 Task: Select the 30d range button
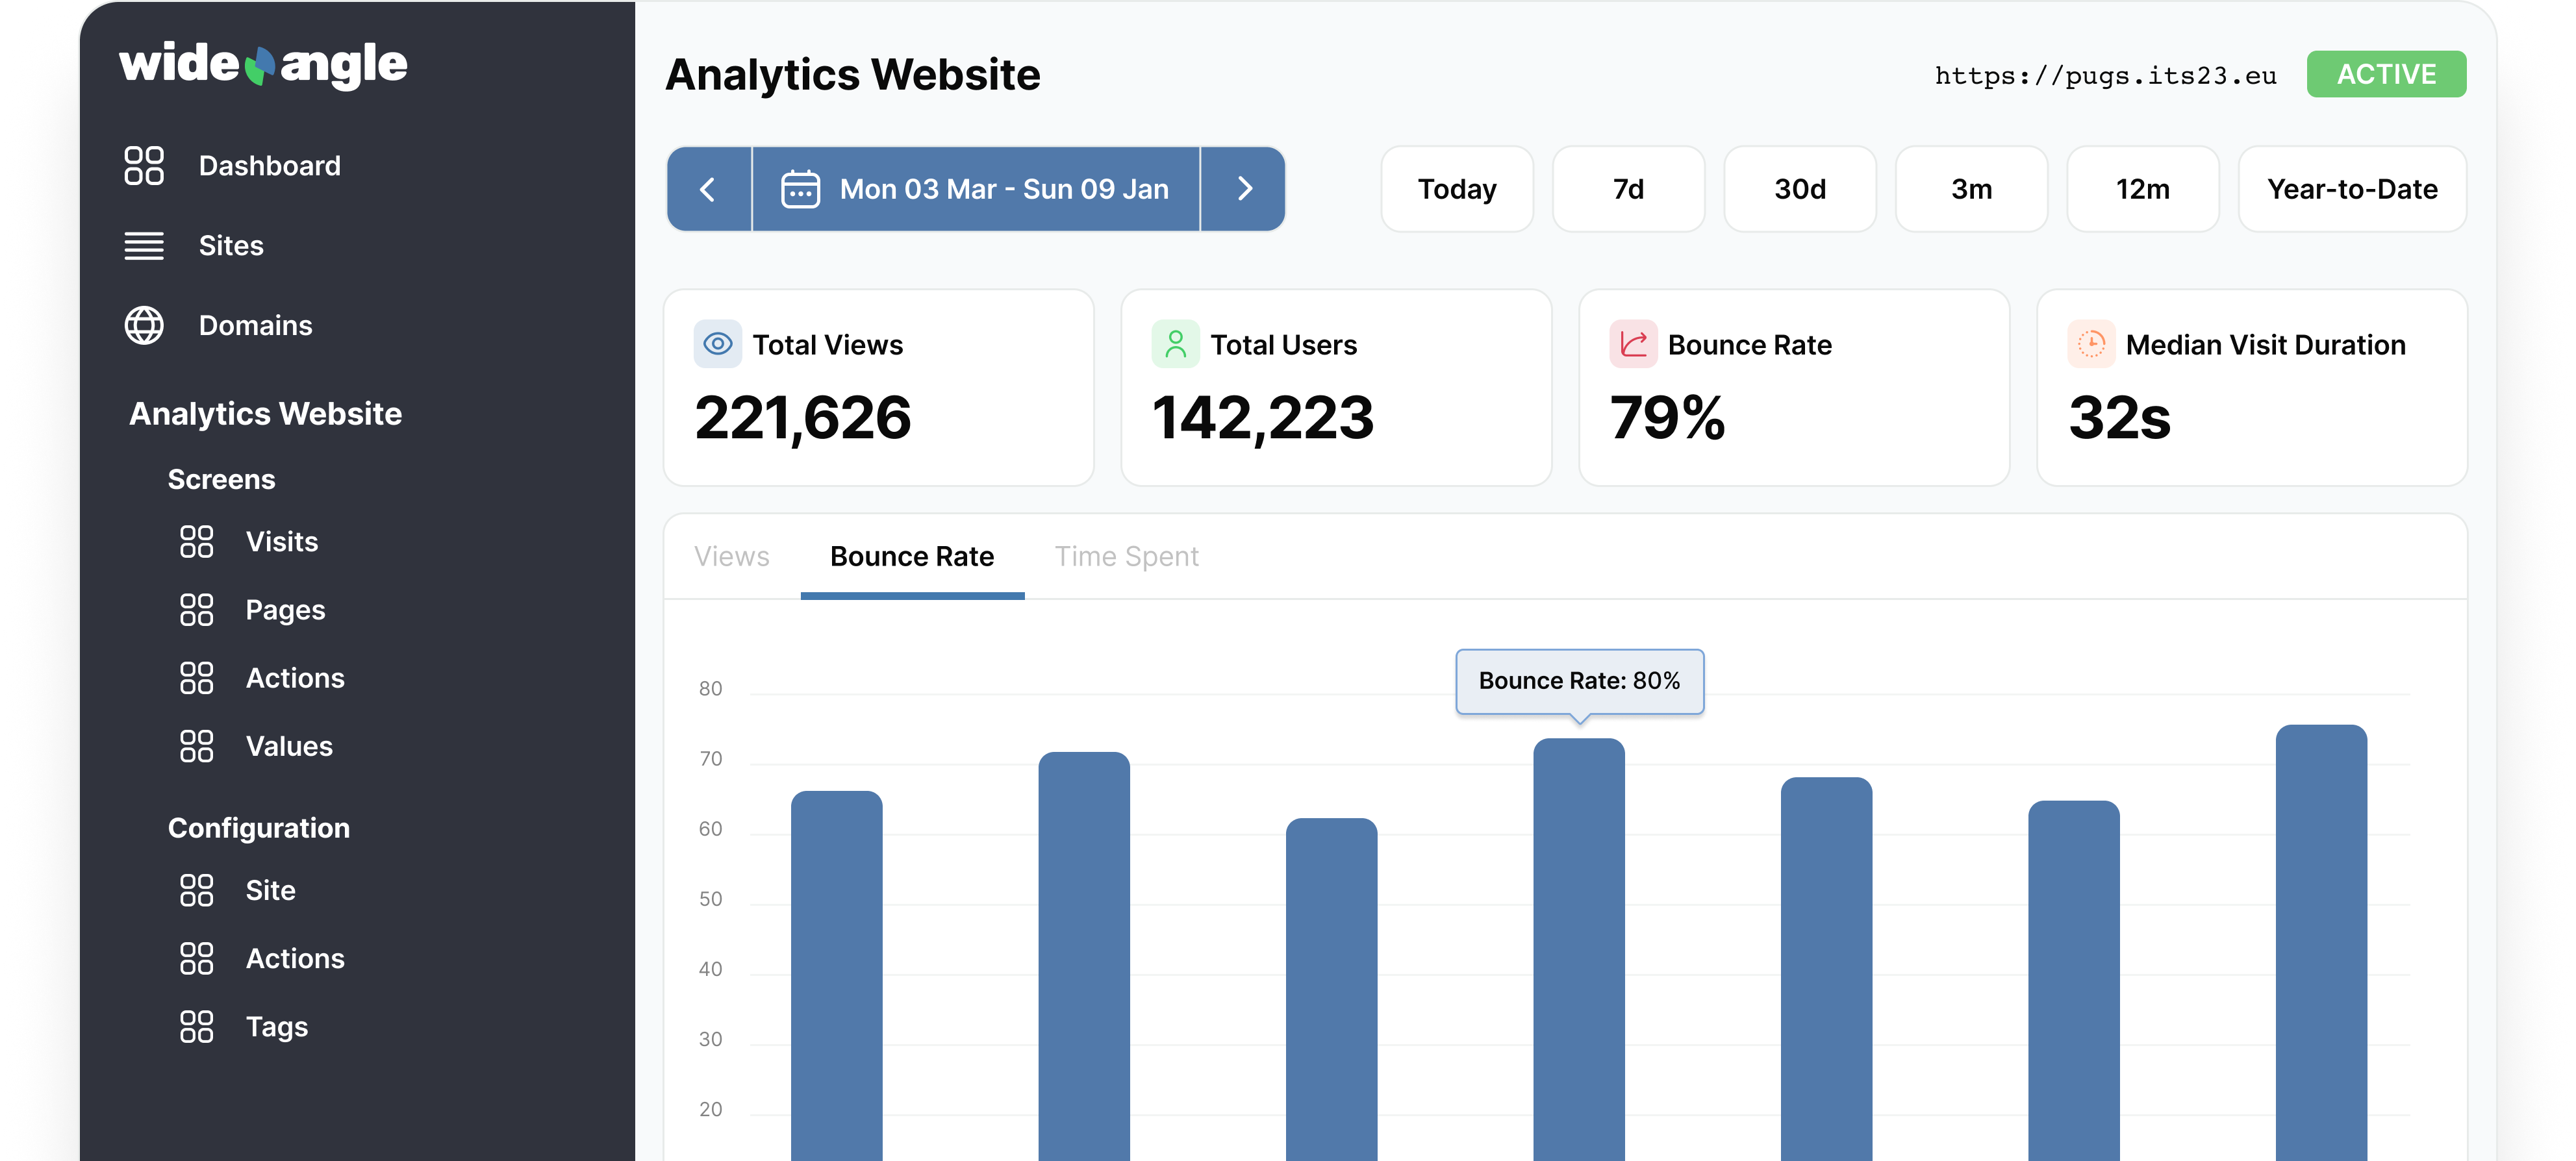(1800, 189)
